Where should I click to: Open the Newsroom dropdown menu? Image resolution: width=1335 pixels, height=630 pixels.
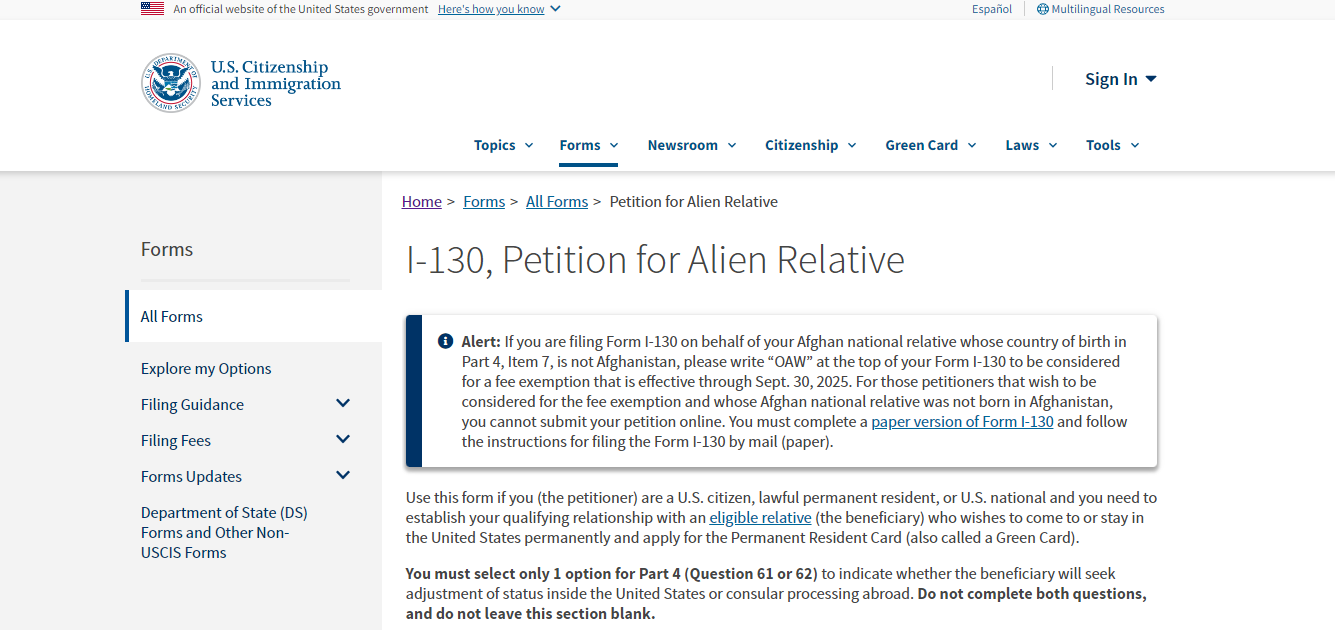coord(691,145)
